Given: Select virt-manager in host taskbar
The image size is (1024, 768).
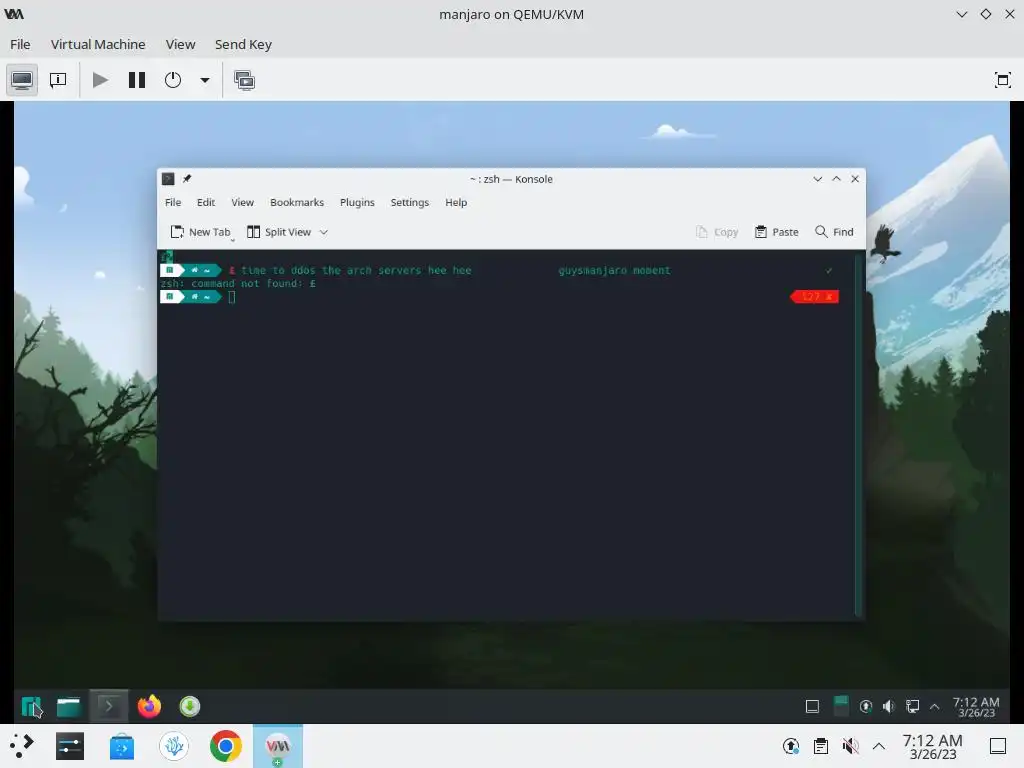Looking at the screenshot, I should click(x=278, y=746).
